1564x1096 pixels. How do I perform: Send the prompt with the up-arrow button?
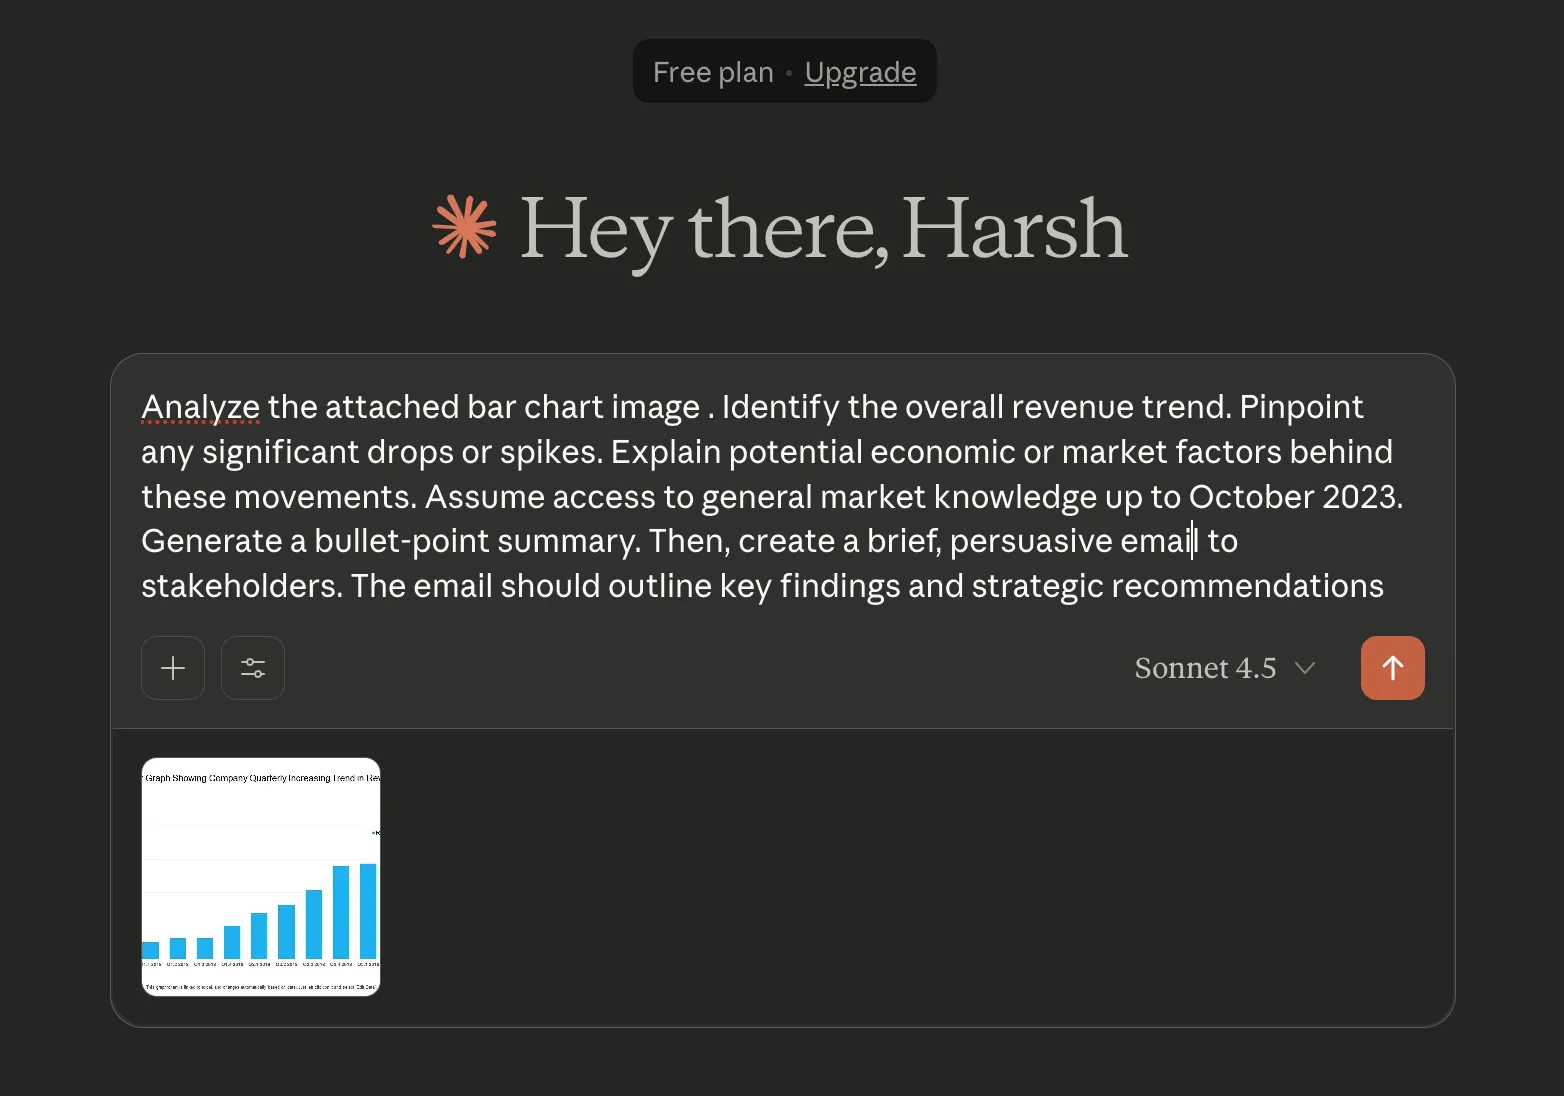click(x=1392, y=668)
